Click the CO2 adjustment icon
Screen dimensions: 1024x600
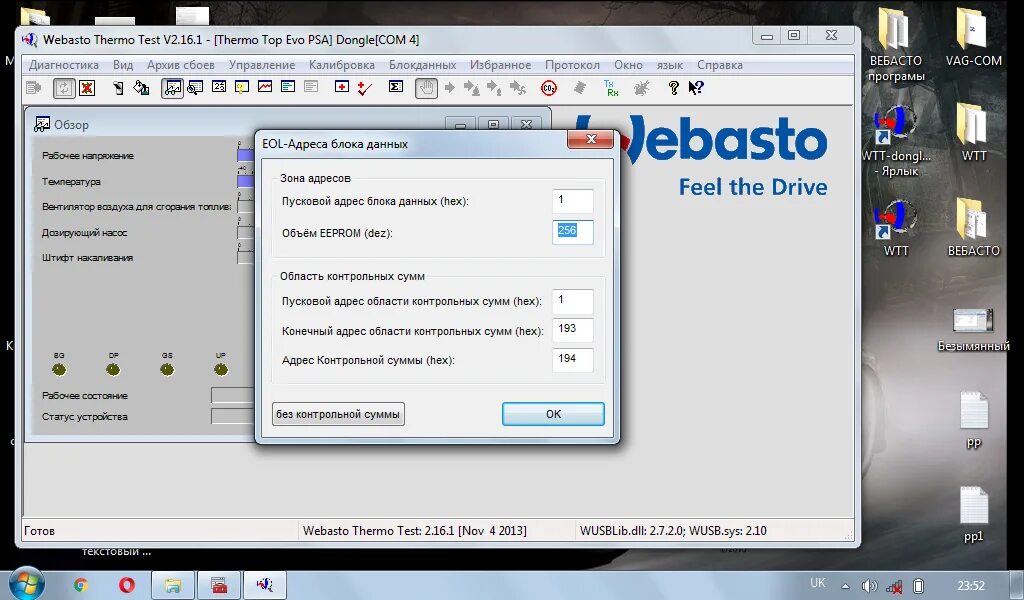pos(549,87)
